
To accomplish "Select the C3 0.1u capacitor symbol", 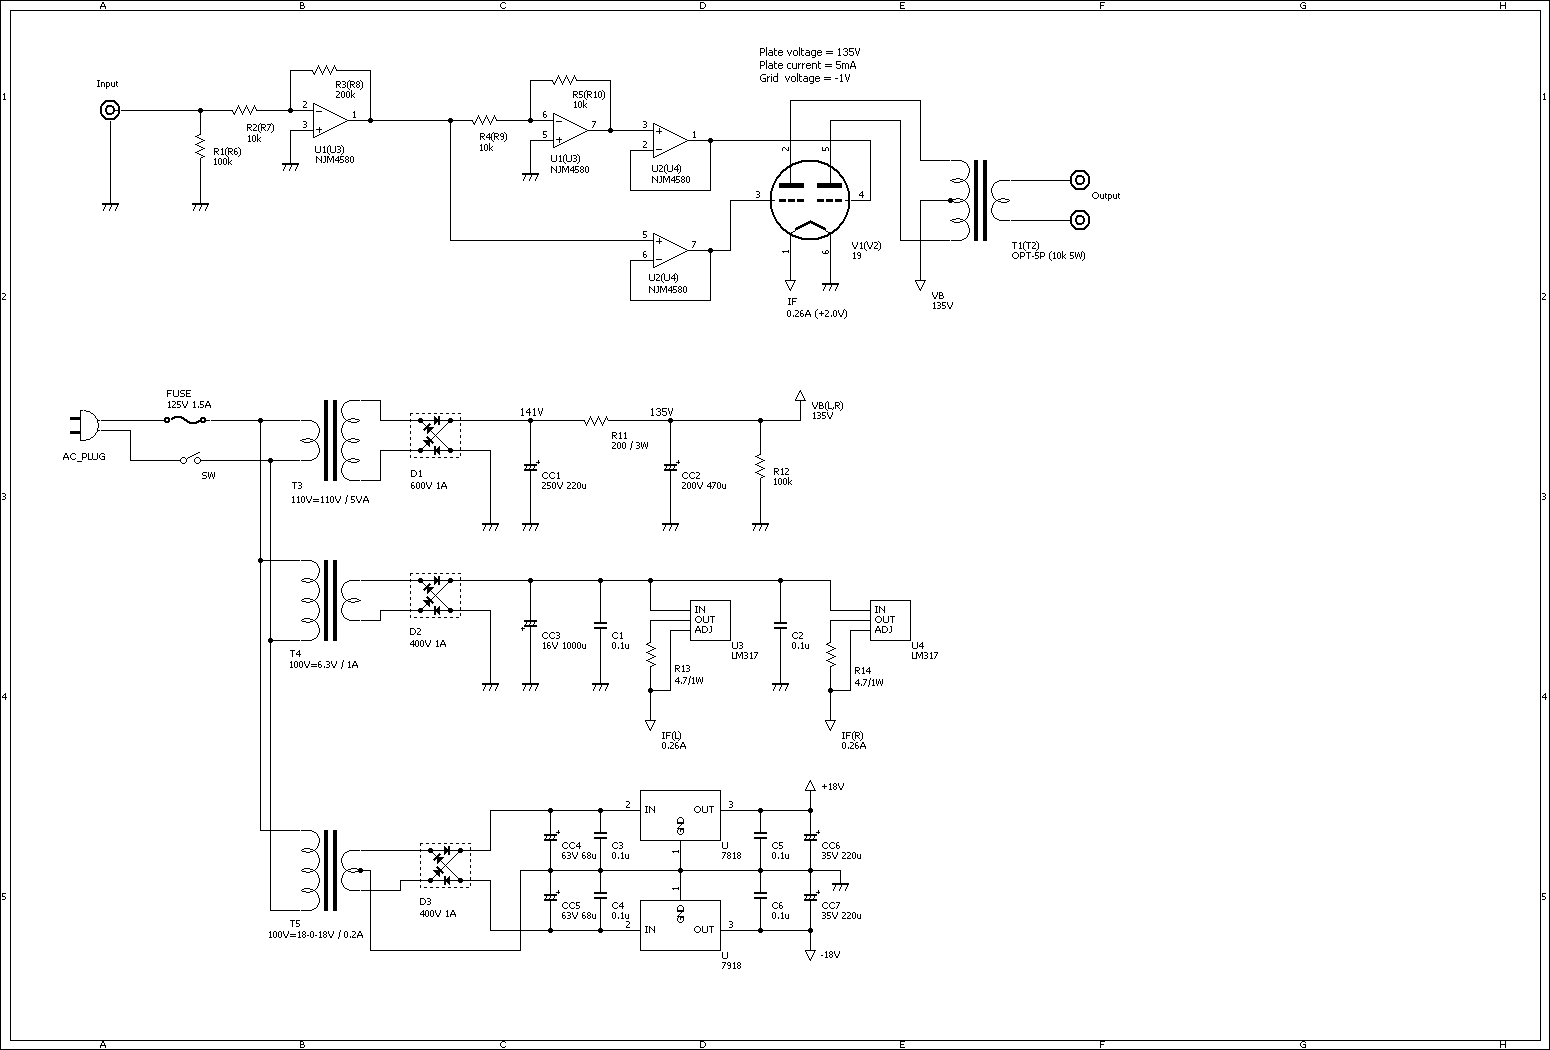I will coord(600,835).
